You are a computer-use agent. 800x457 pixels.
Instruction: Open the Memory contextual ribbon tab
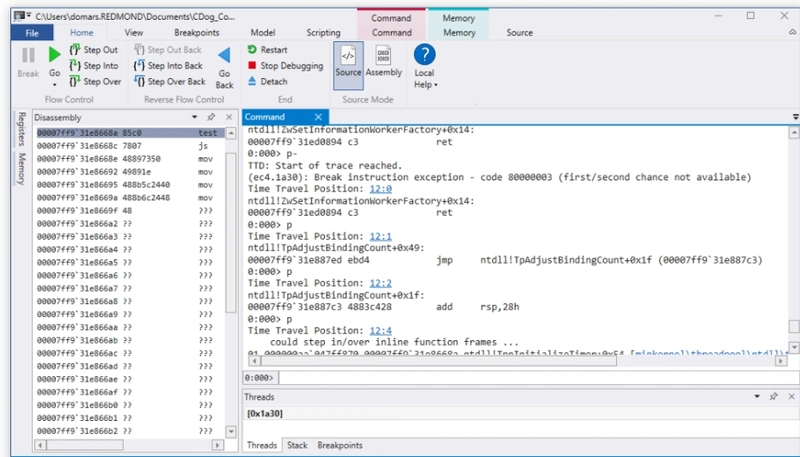point(459,33)
